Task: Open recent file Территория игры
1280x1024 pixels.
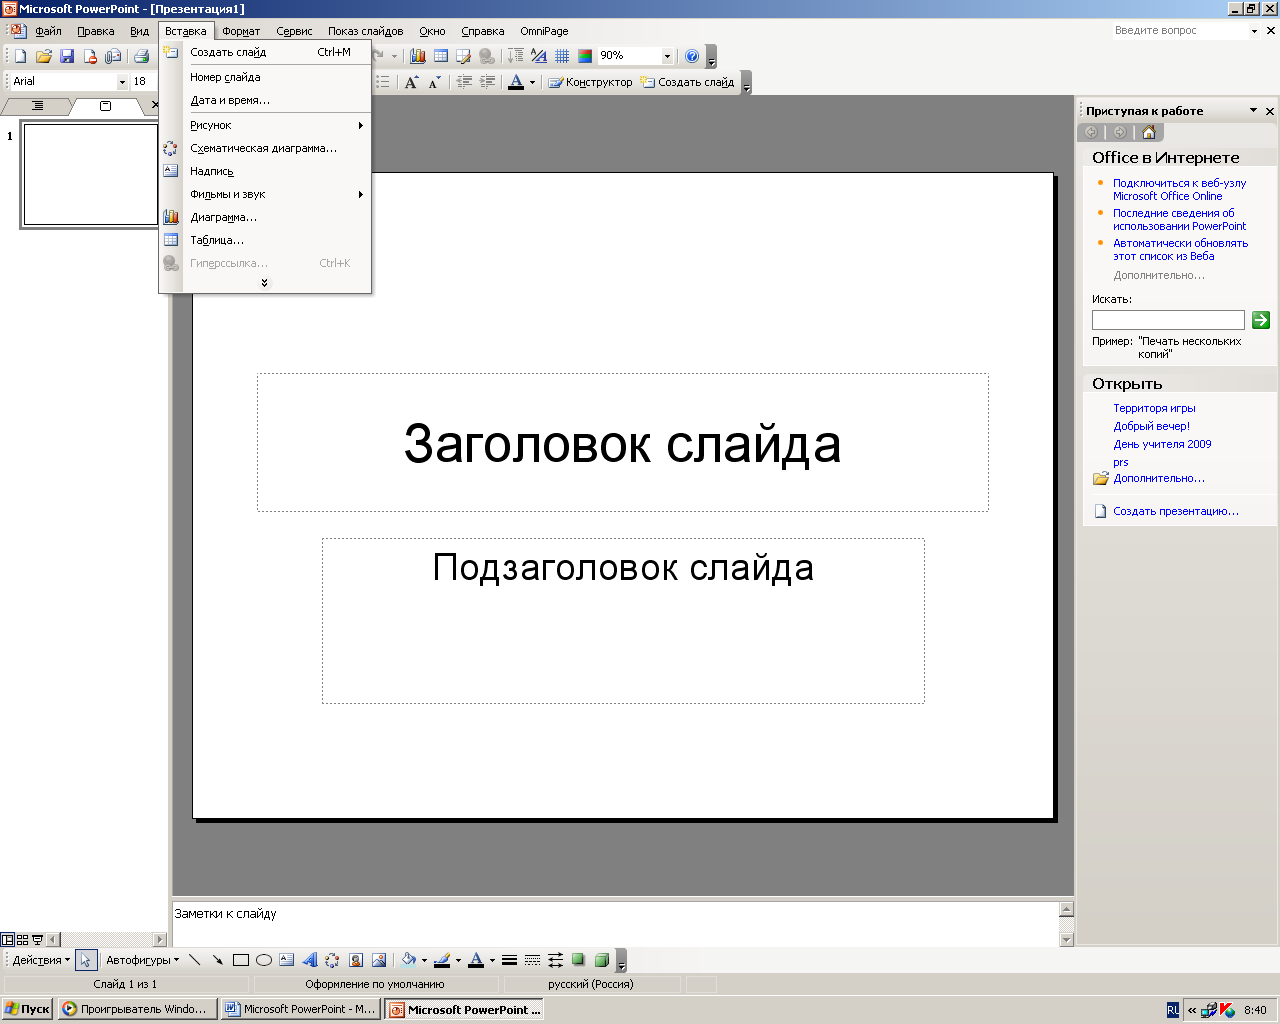Action: (x=1154, y=408)
